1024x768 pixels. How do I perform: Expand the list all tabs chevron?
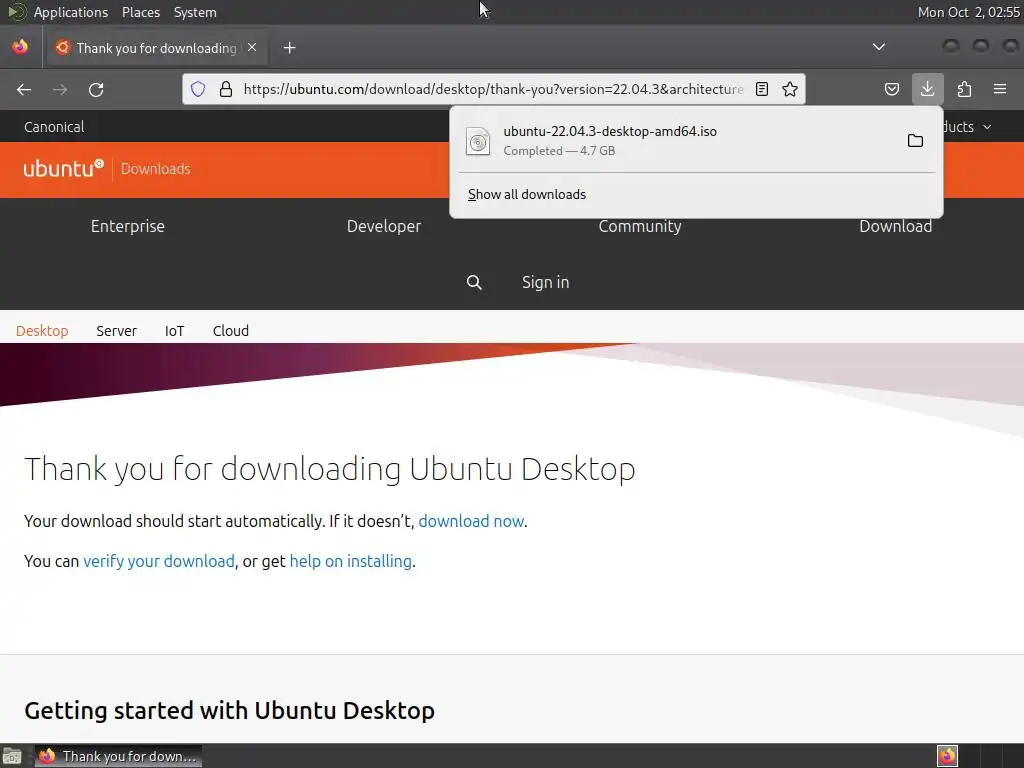coord(879,47)
